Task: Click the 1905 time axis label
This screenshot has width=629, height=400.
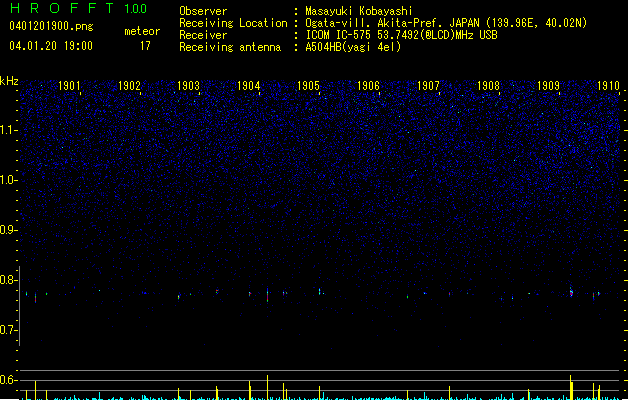Action: (308, 86)
